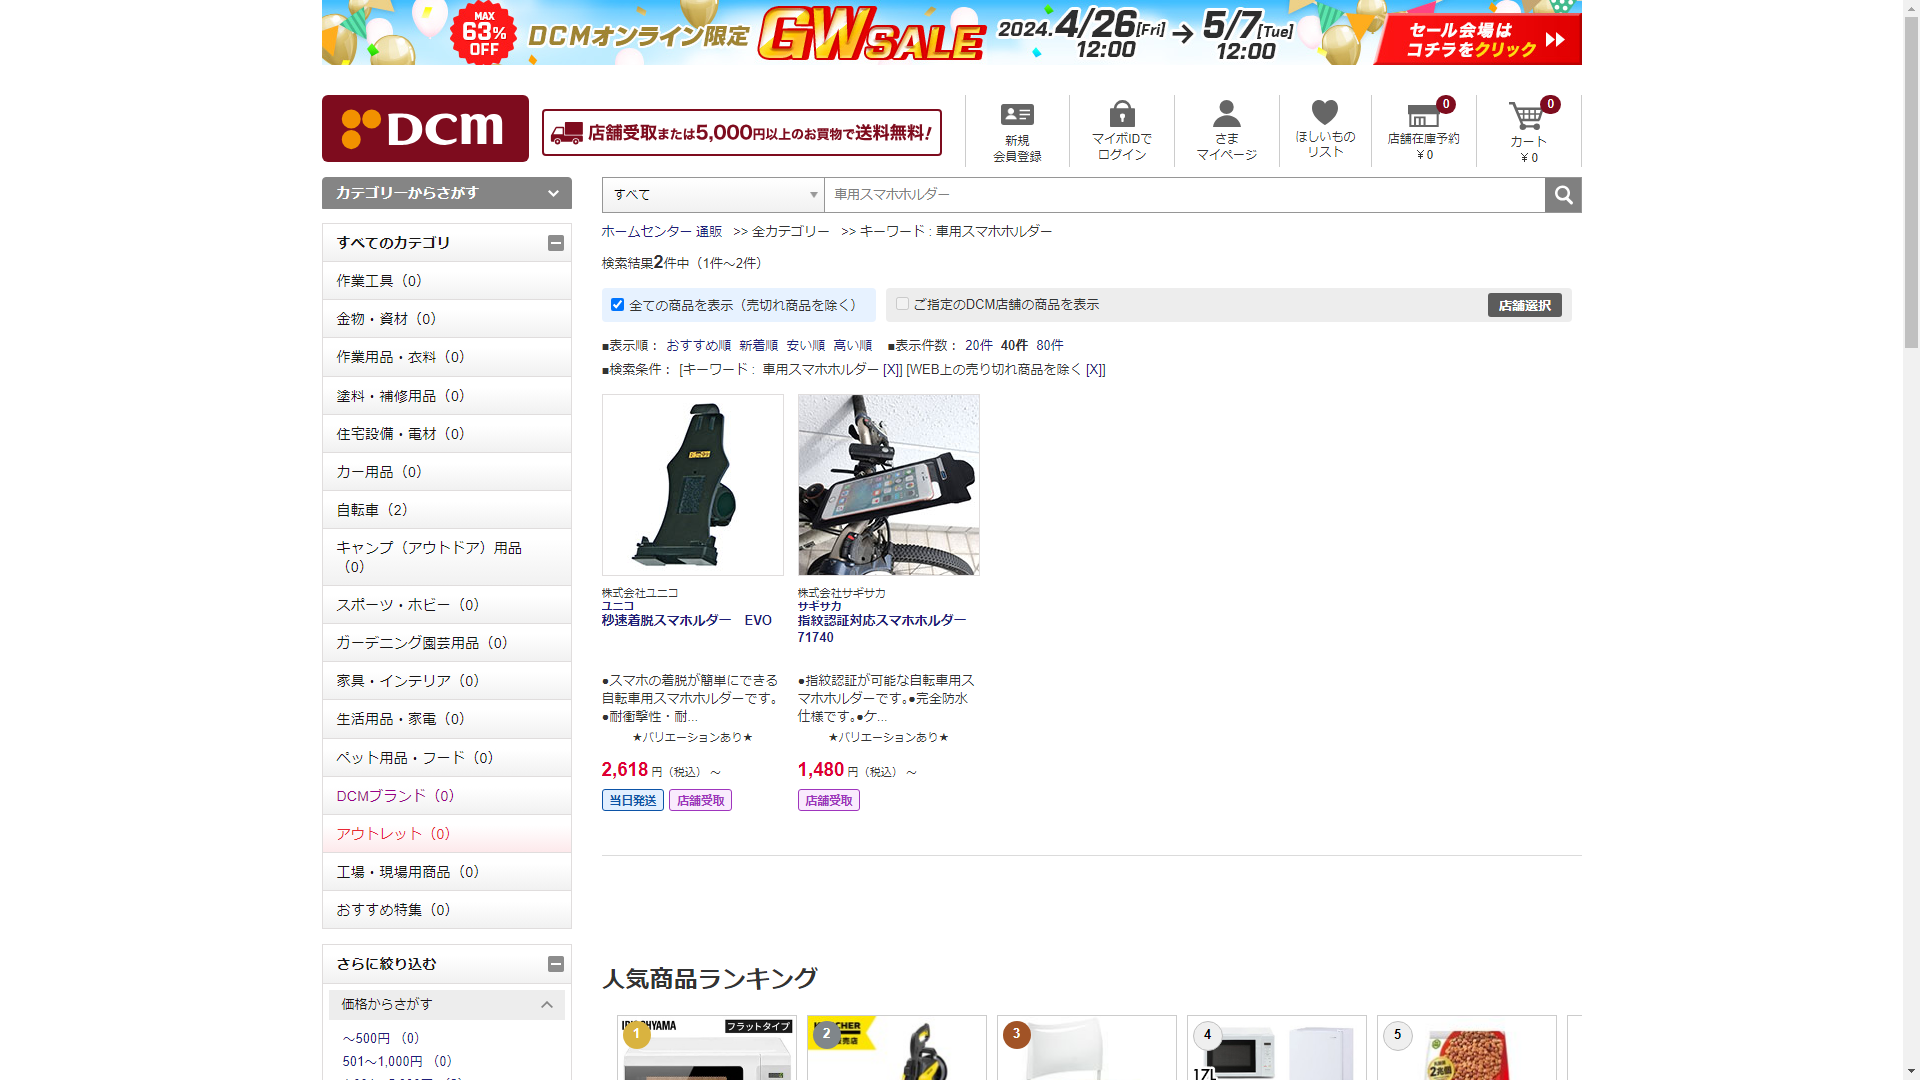
Task: Open the cart icon in header
Action: (x=1527, y=117)
